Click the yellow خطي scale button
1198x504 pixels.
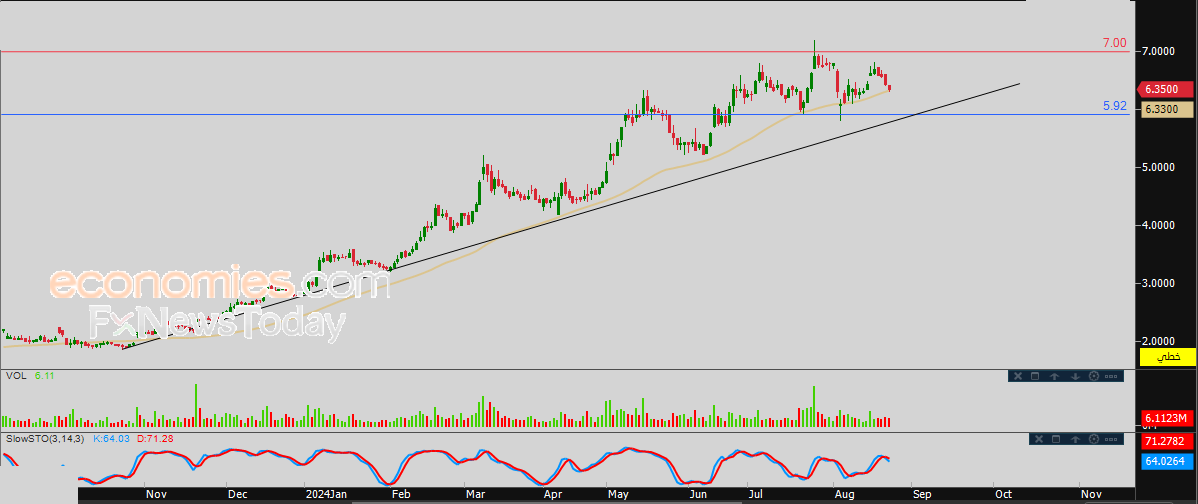(x=1168, y=357)
